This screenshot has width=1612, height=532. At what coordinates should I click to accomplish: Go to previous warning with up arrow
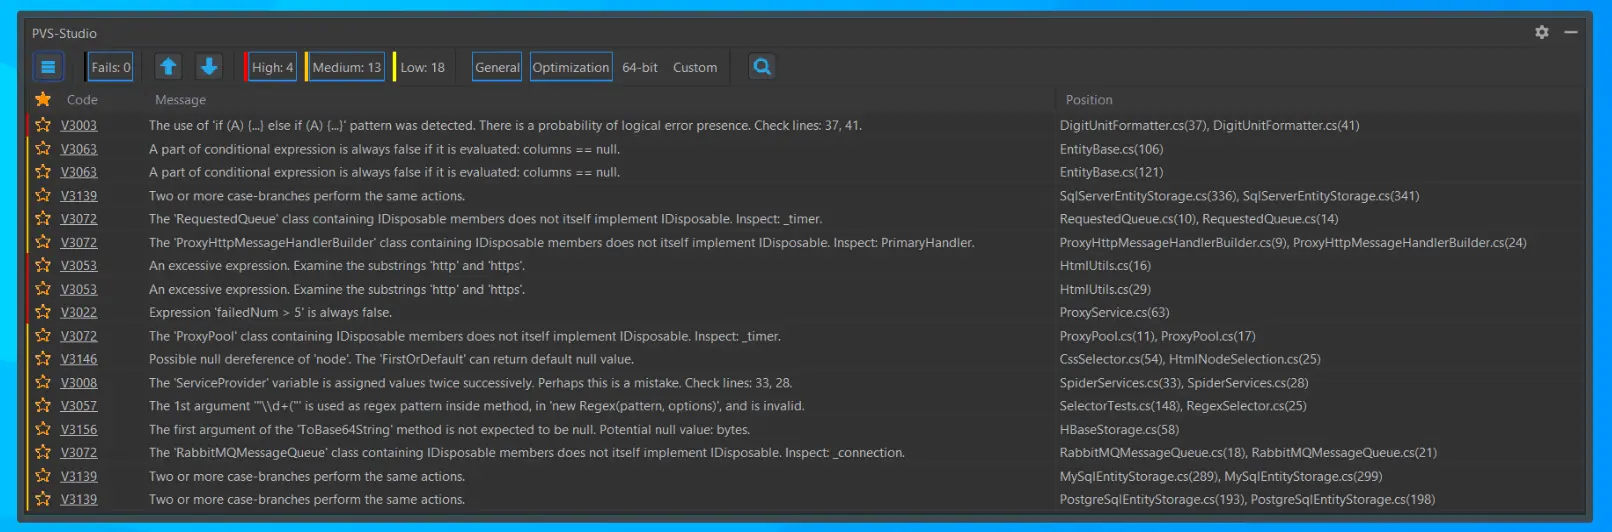pos(168,67)
